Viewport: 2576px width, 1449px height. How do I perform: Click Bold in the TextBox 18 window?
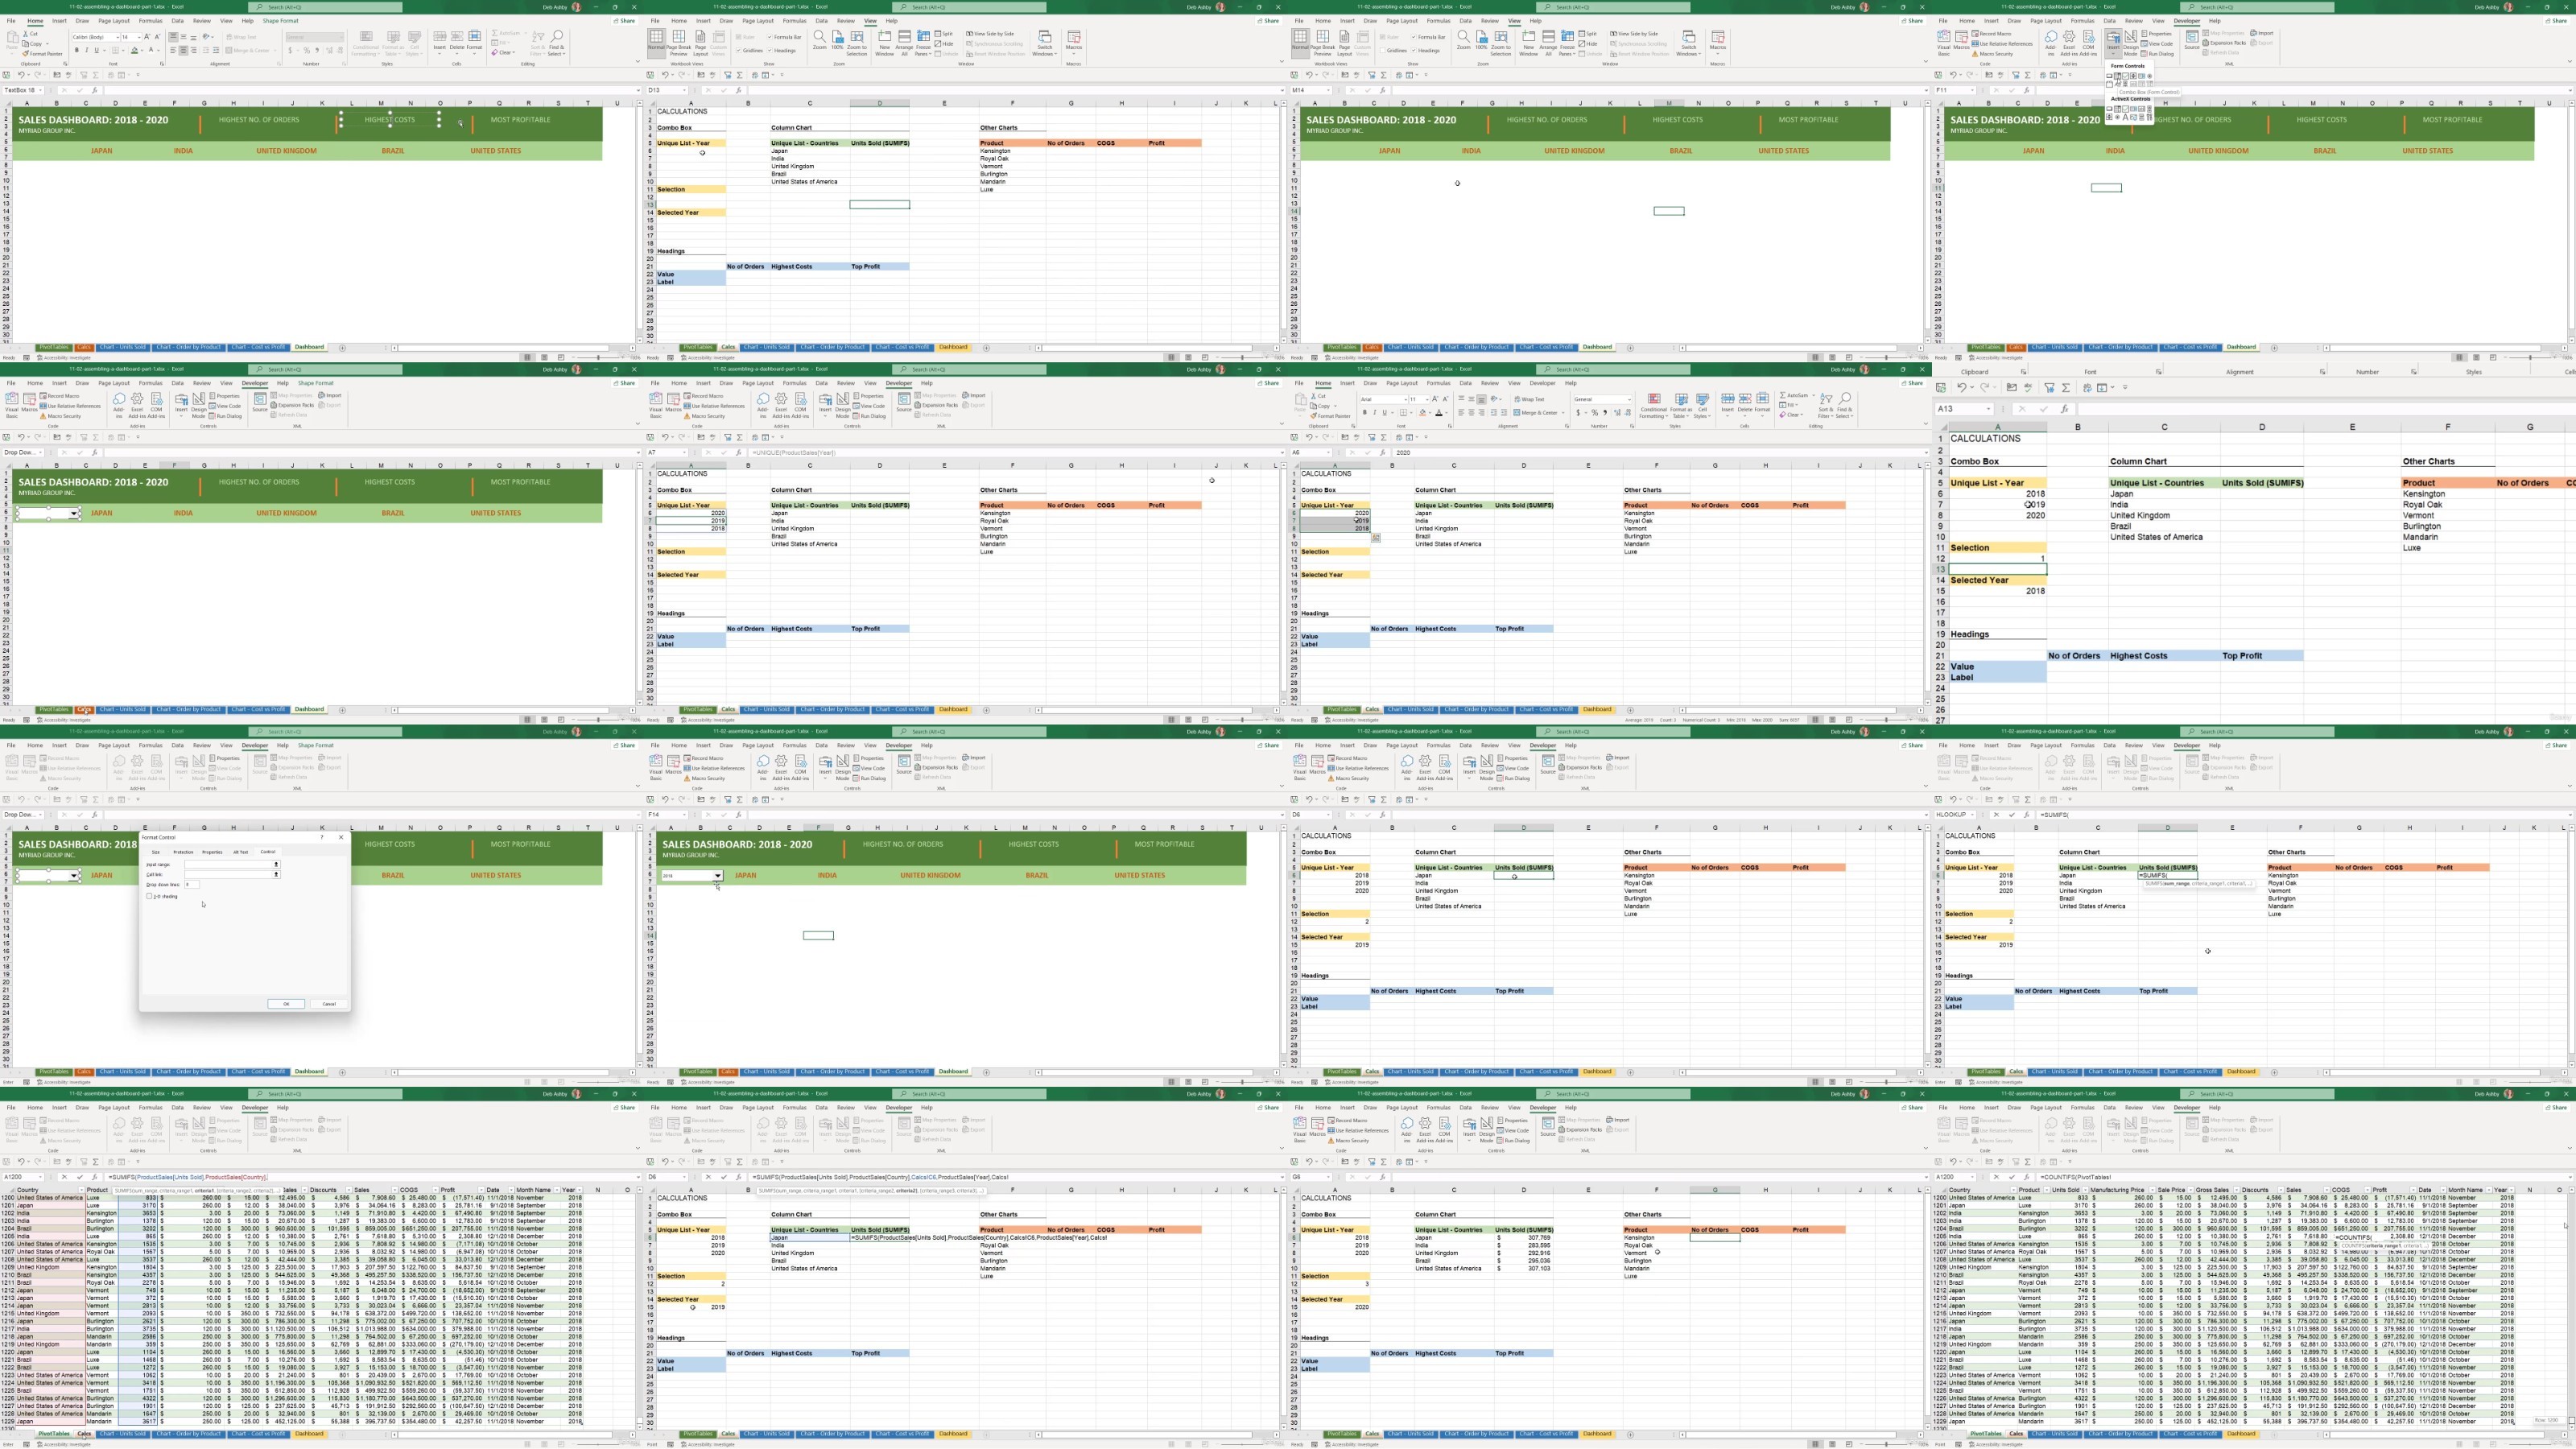click(77, 50)
